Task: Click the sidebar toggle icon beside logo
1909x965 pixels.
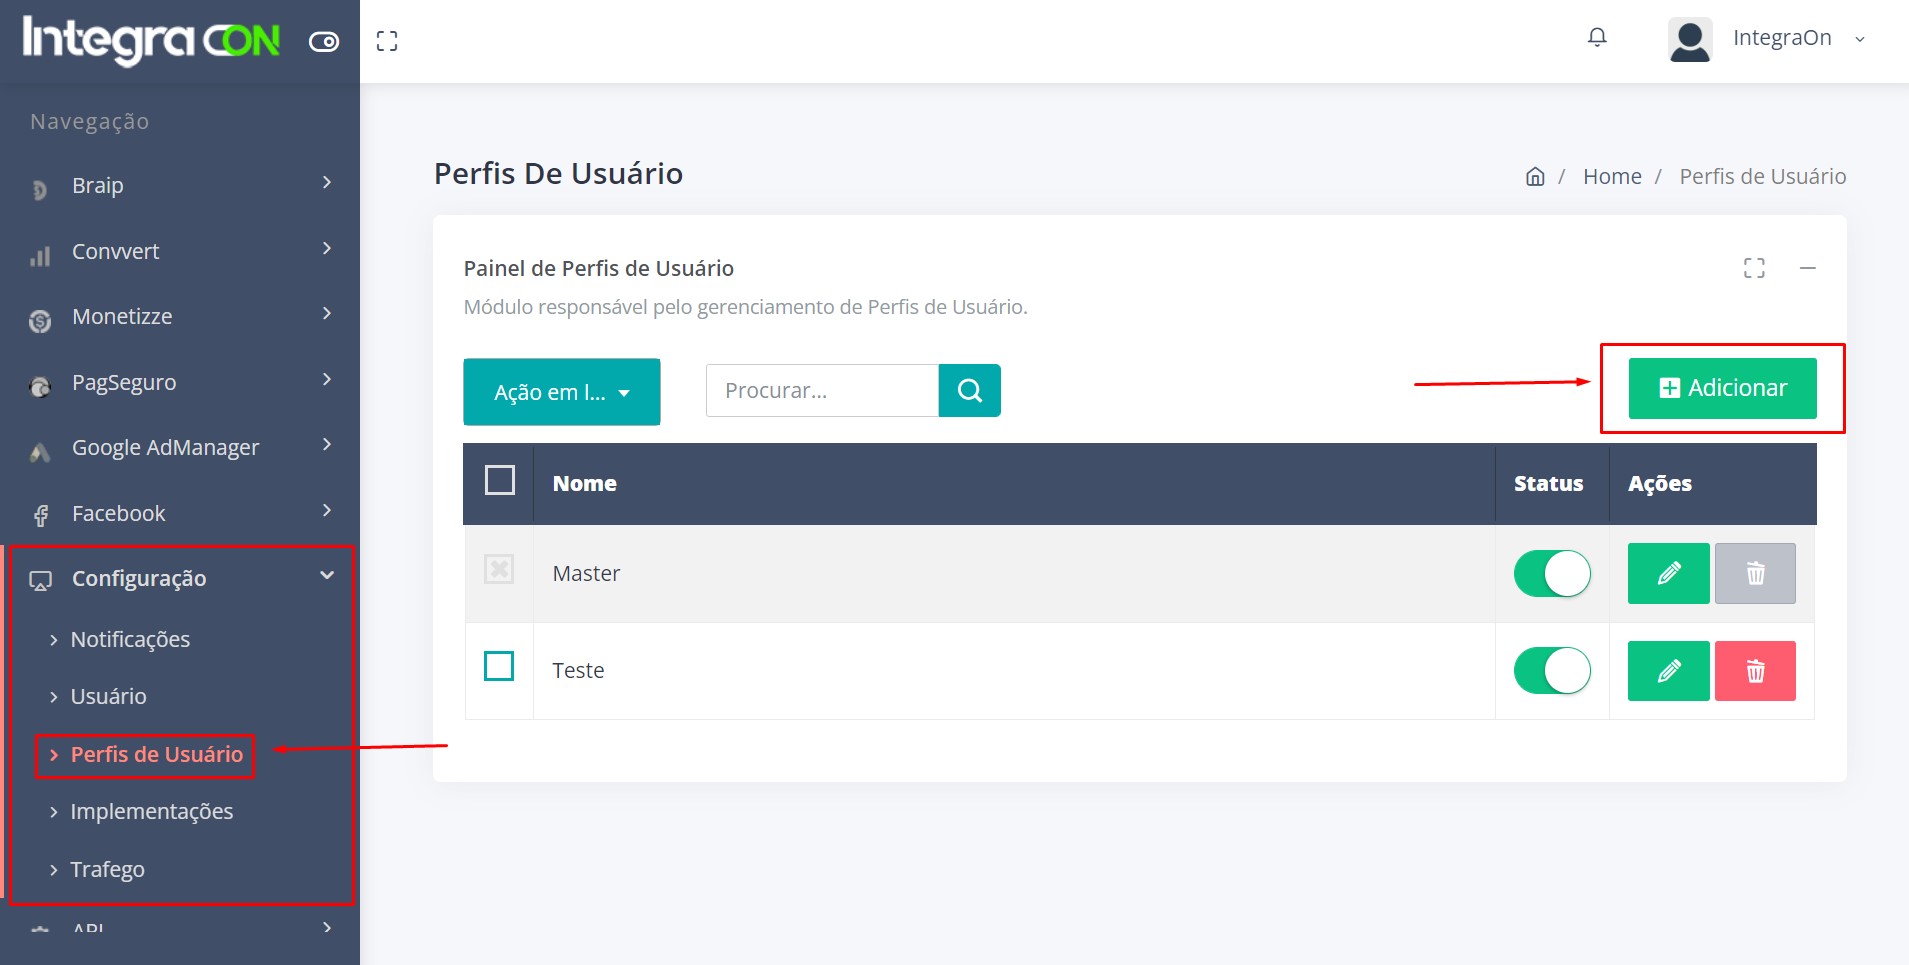Action: (x=324, y=42)
